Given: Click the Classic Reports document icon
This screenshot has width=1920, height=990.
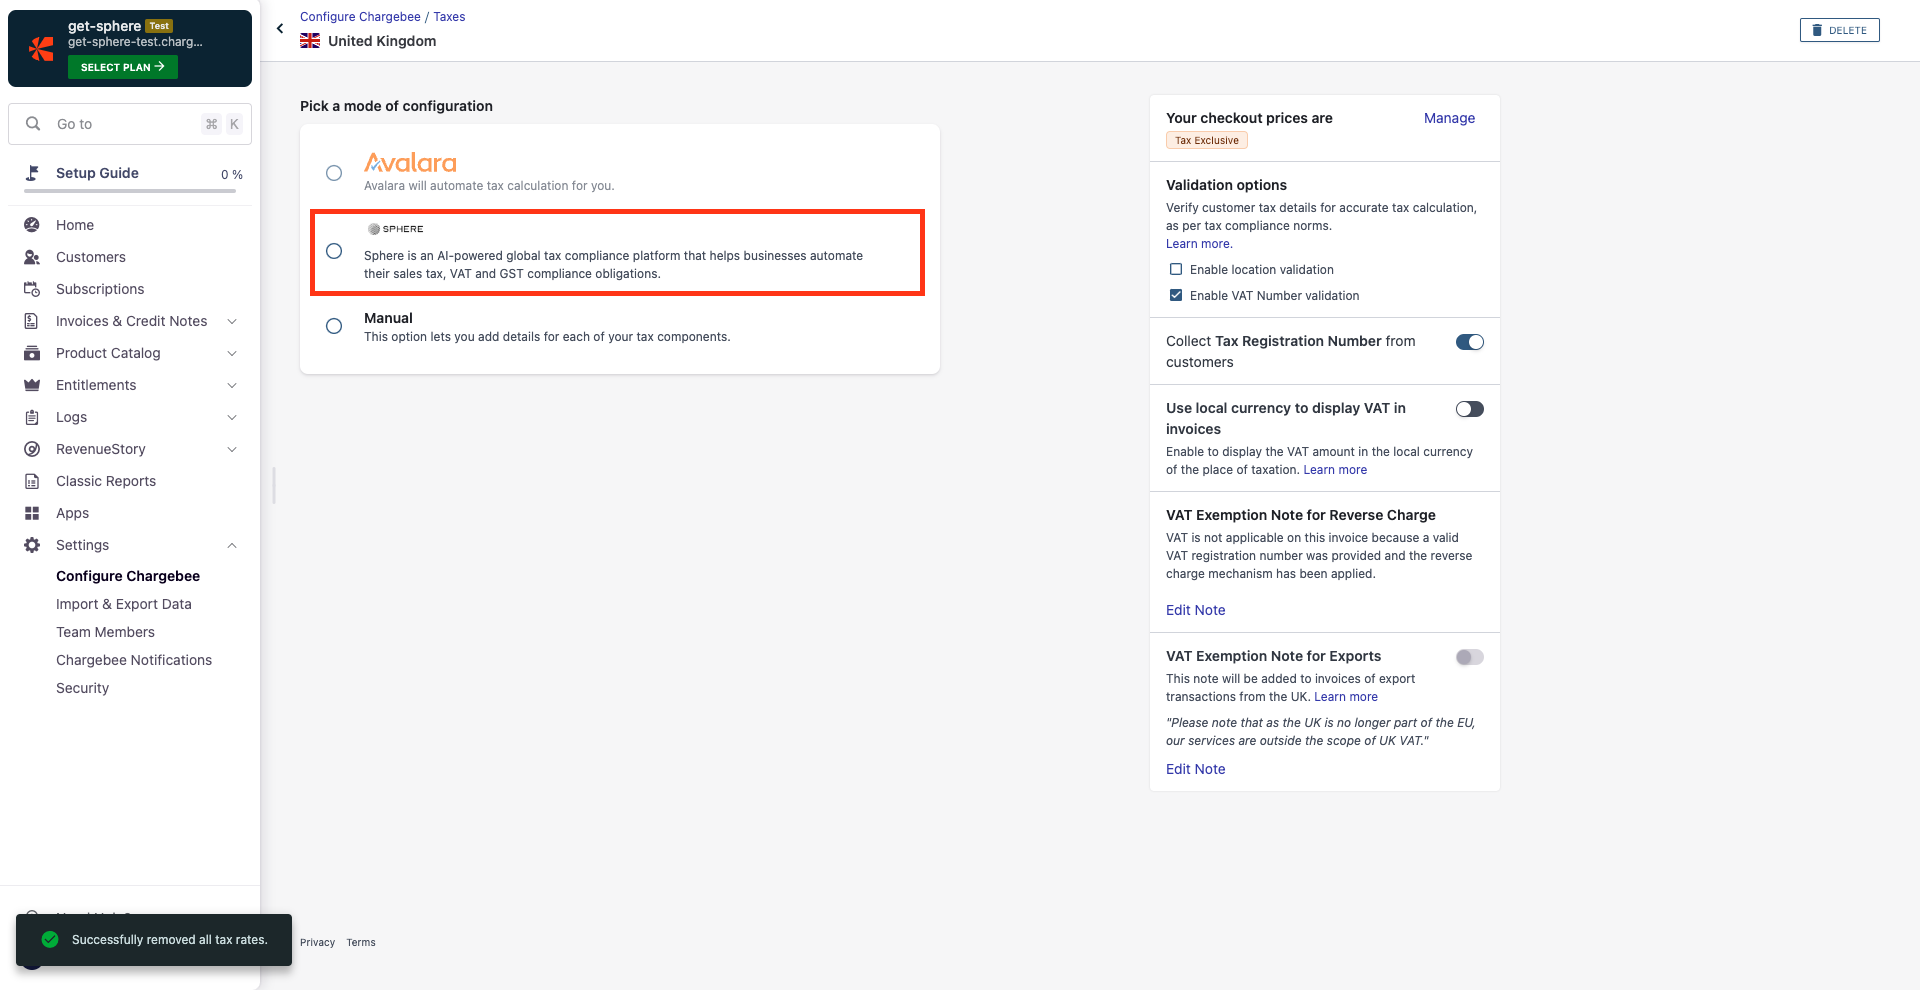Looking at the screenshot, I should 32,481.
